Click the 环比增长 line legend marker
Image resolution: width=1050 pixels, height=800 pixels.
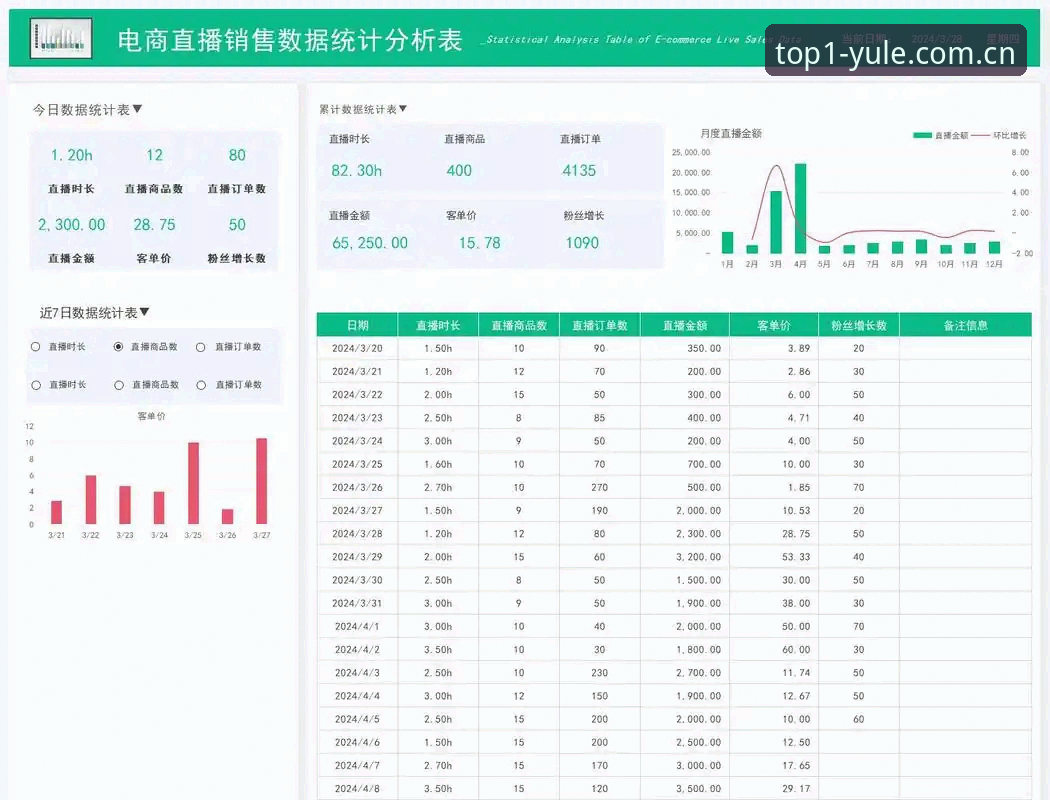coord(980,135)
